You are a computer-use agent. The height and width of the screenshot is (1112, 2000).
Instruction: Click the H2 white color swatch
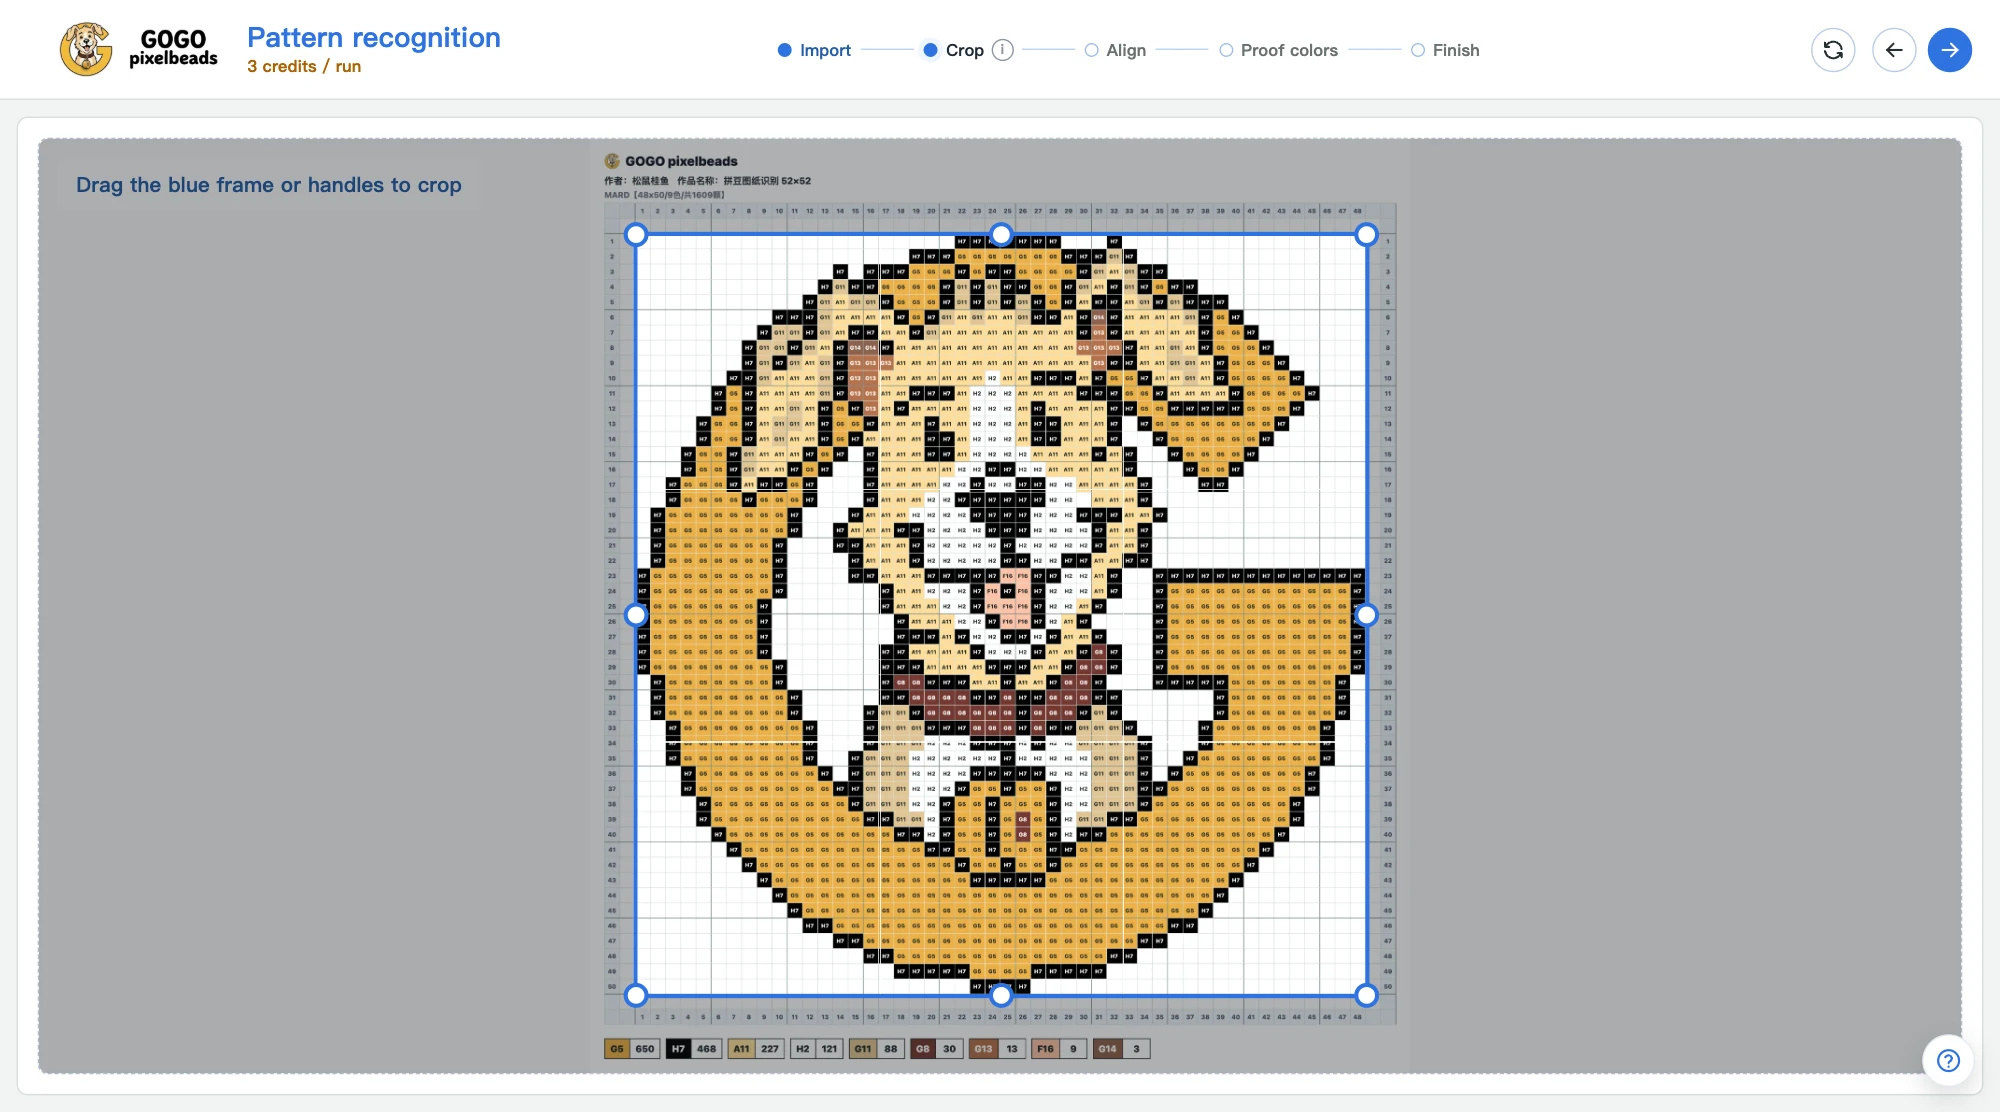point(803,1049)
